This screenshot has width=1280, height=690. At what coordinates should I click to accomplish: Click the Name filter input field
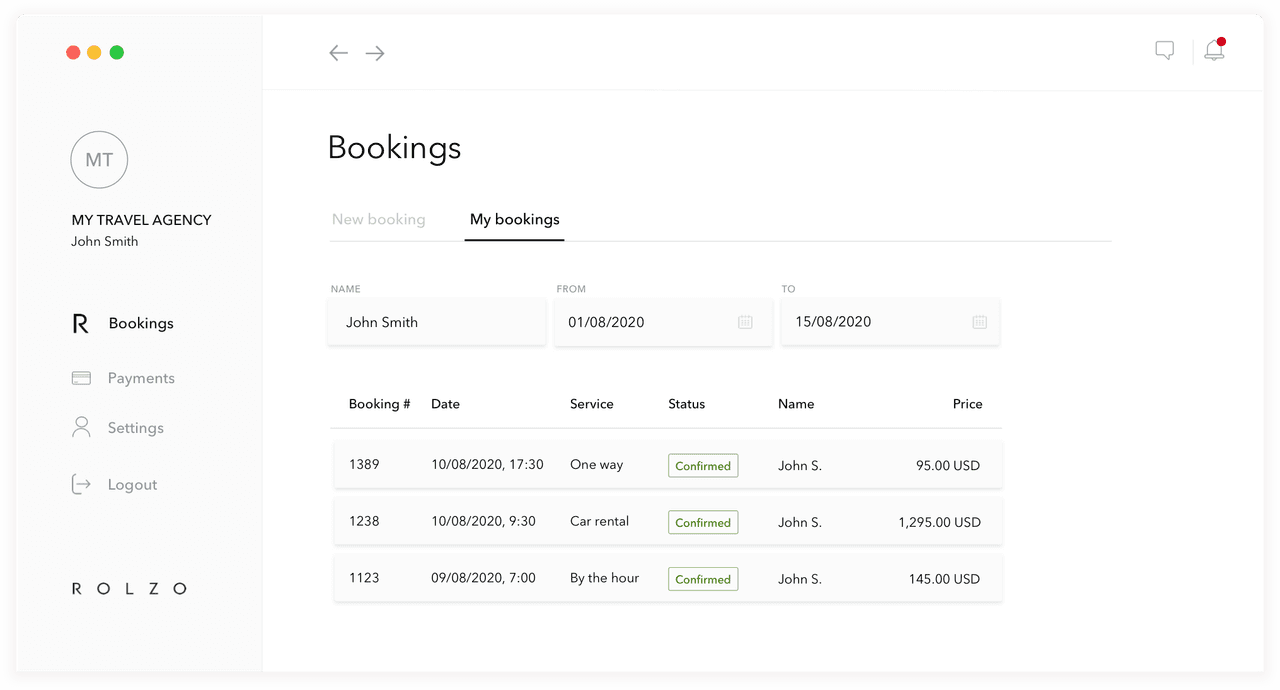(436, 322)
